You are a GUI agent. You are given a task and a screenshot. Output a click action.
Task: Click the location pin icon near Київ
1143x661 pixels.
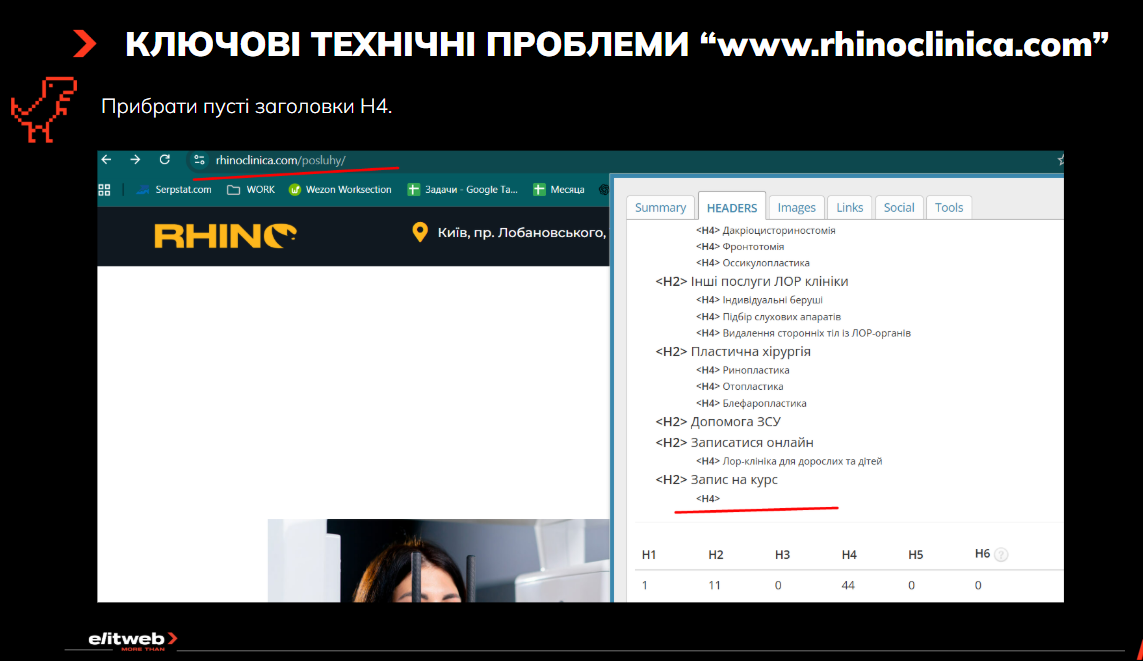coord(419,232)
